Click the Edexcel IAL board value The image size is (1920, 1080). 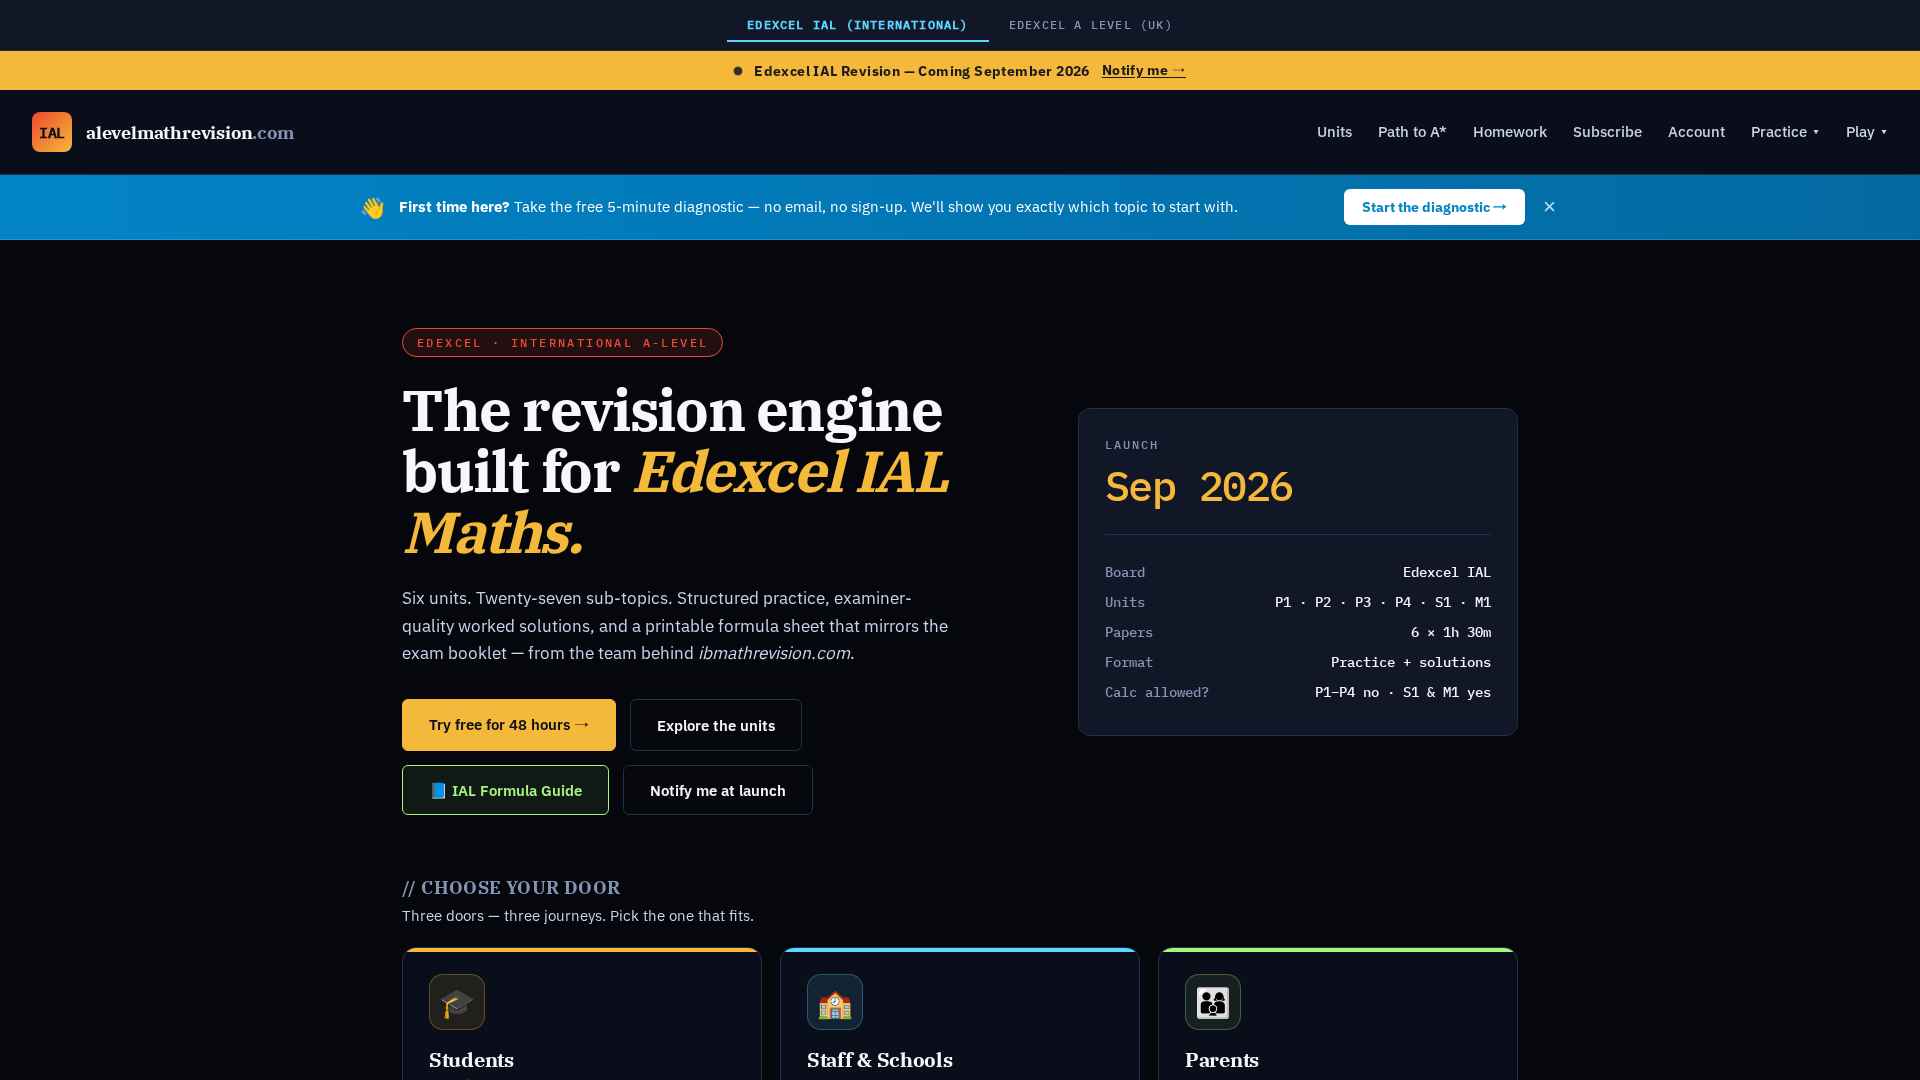pyautogui.click(x=1446, y=572)
